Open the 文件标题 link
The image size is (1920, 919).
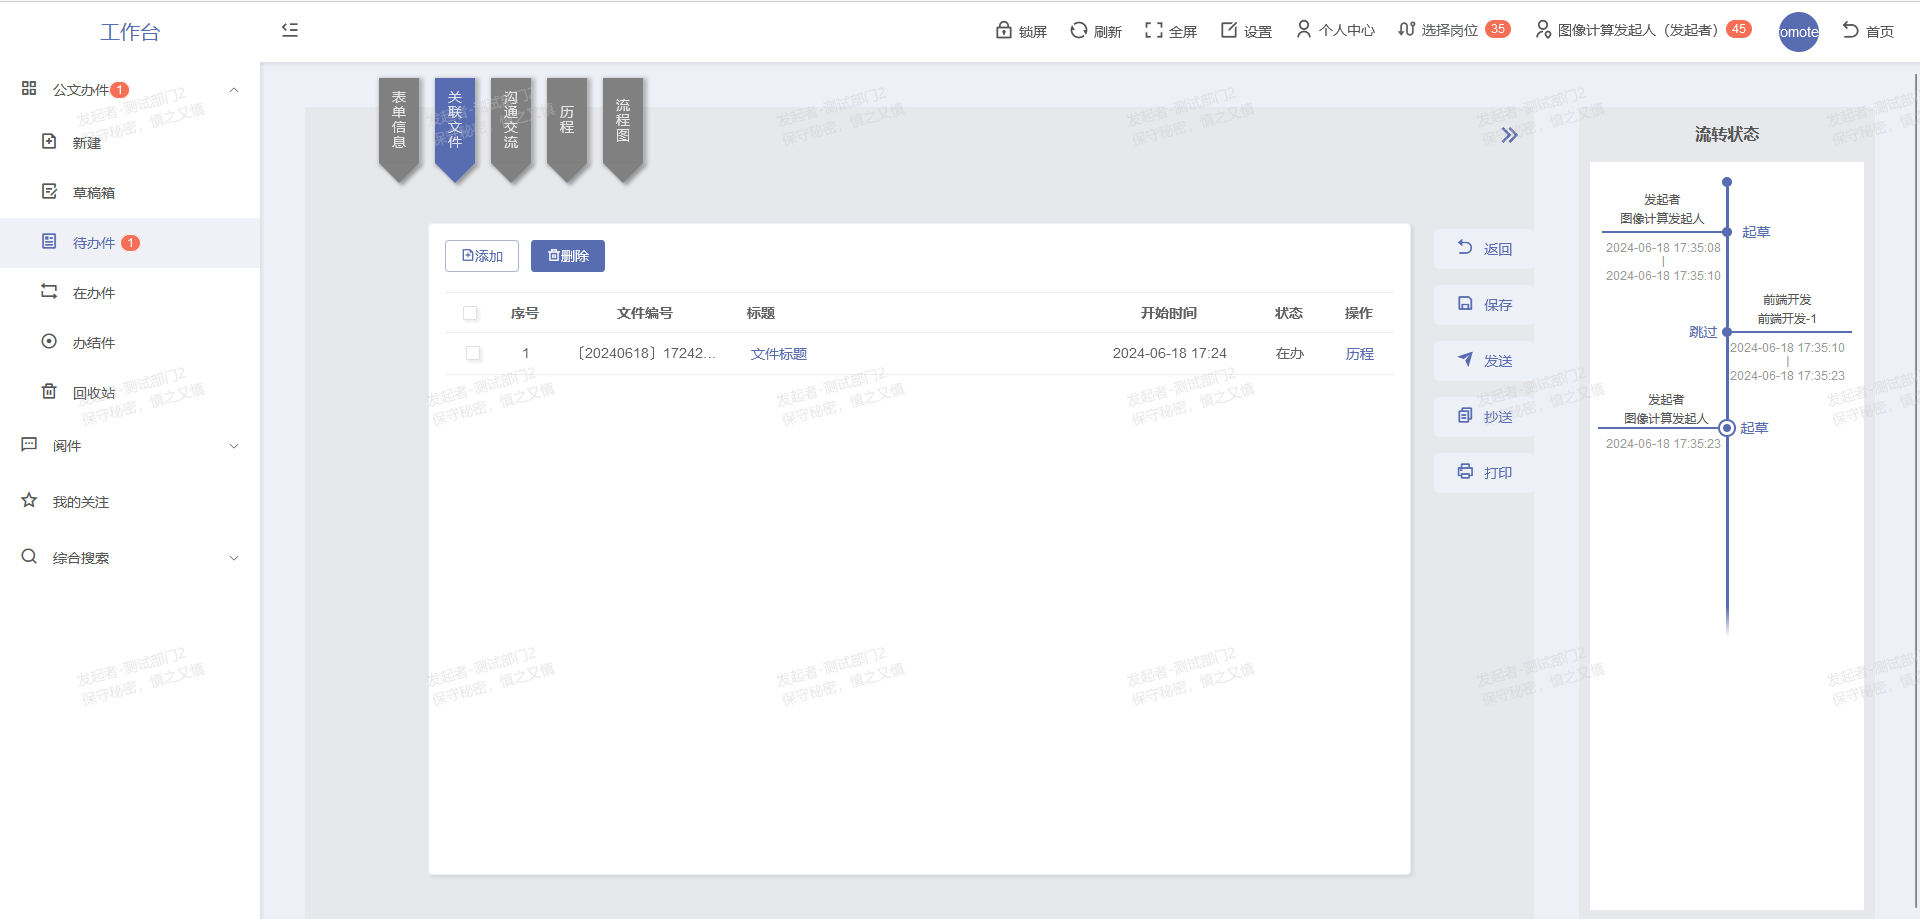779,354
